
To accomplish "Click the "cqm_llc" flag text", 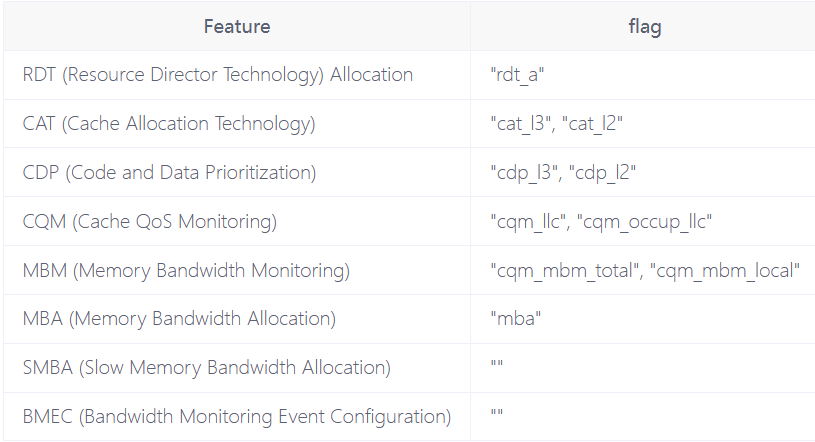I will [x=529, y=221].
